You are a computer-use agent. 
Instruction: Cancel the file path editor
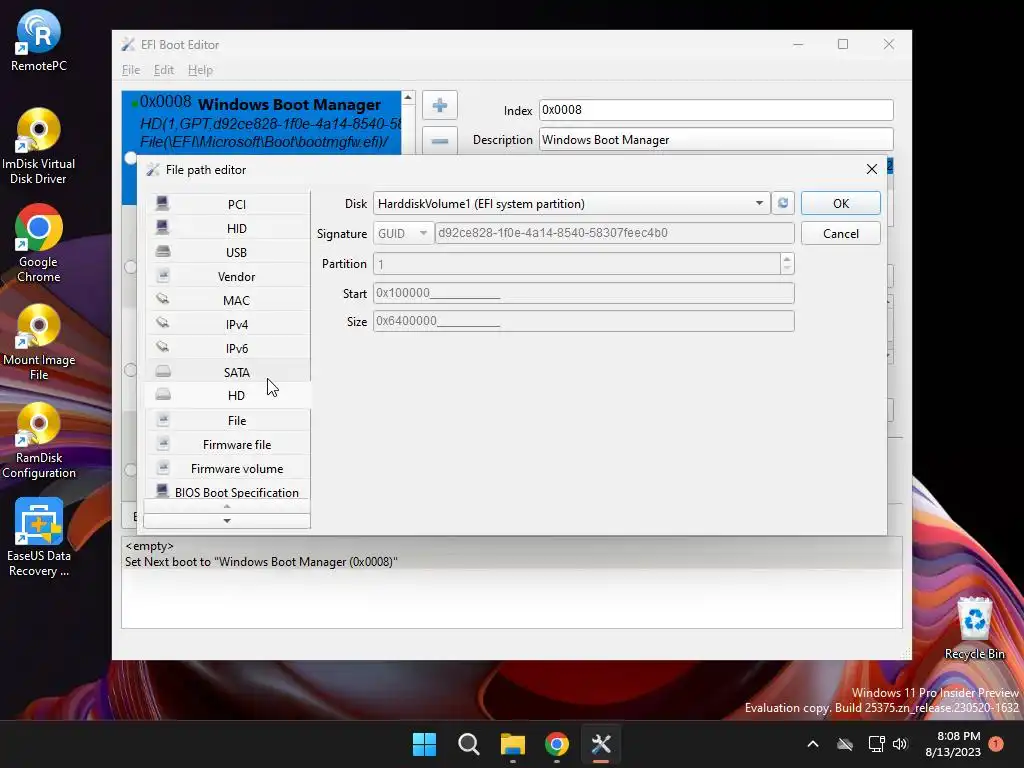(x=840, y=233)
